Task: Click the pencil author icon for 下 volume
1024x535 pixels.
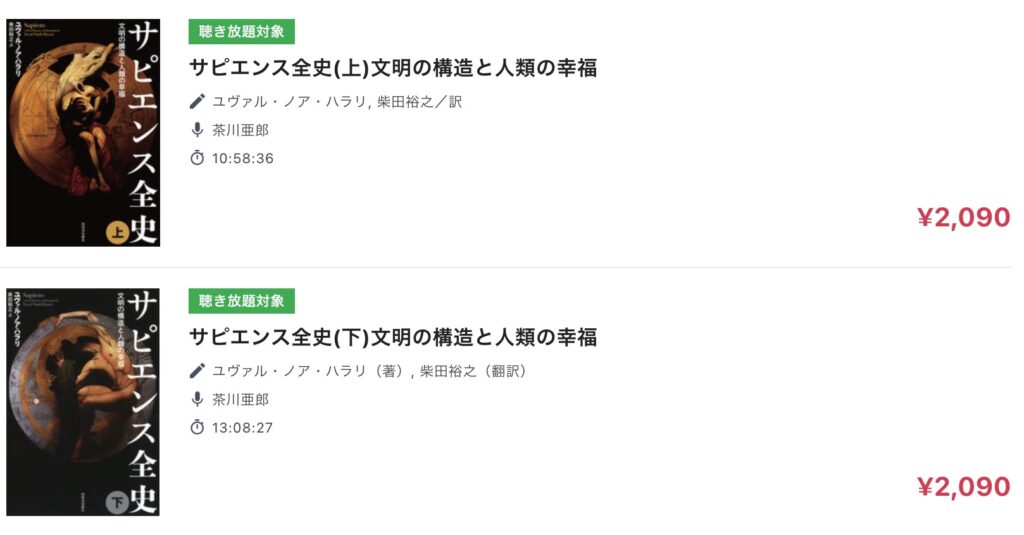Action: tap(197, 370)
